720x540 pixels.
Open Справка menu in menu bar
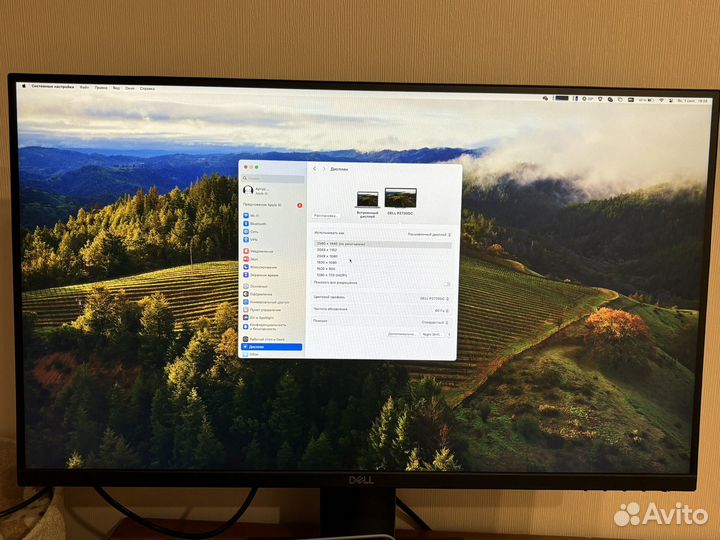[x=147, y=89]
